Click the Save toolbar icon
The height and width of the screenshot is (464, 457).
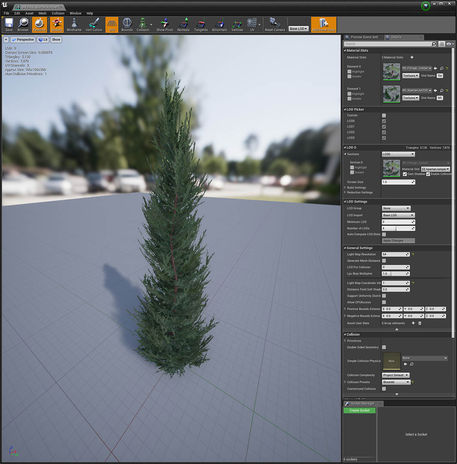[x=9, y=24]
